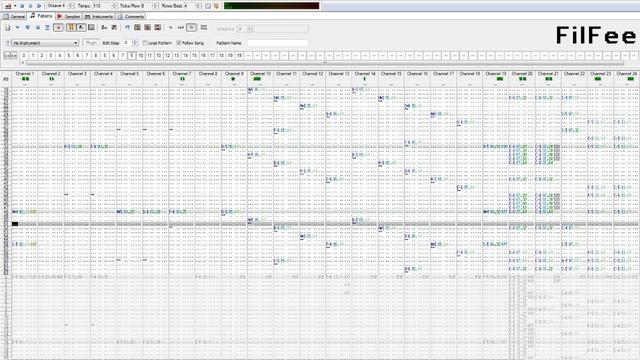Image resolution: width=640 pixels, height=360 pixels.
Task: Click the highlighted 'hi' toolbar icon
Action: (191, 27)
